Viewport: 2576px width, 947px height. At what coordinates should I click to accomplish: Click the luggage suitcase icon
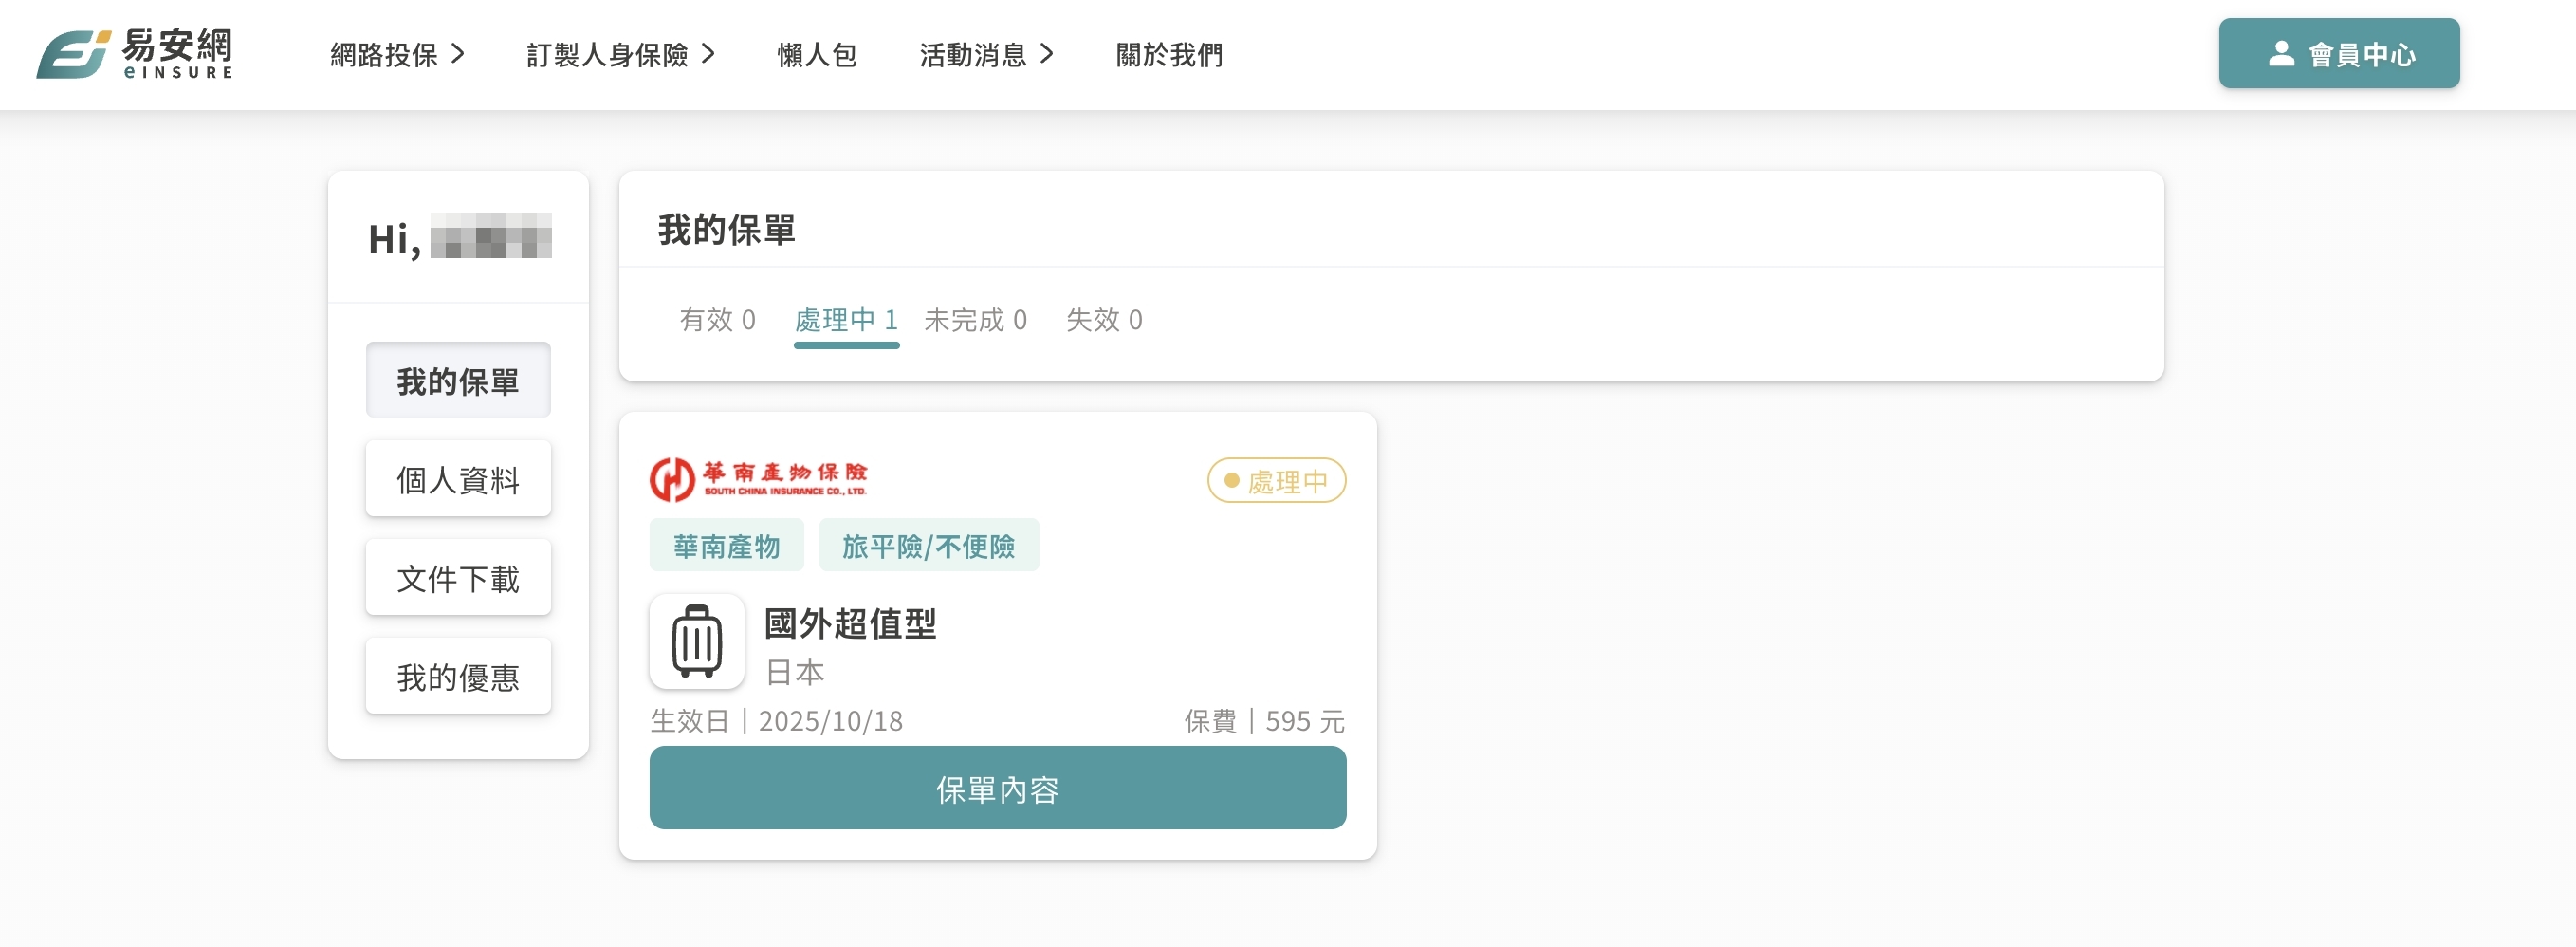[697, 641]
